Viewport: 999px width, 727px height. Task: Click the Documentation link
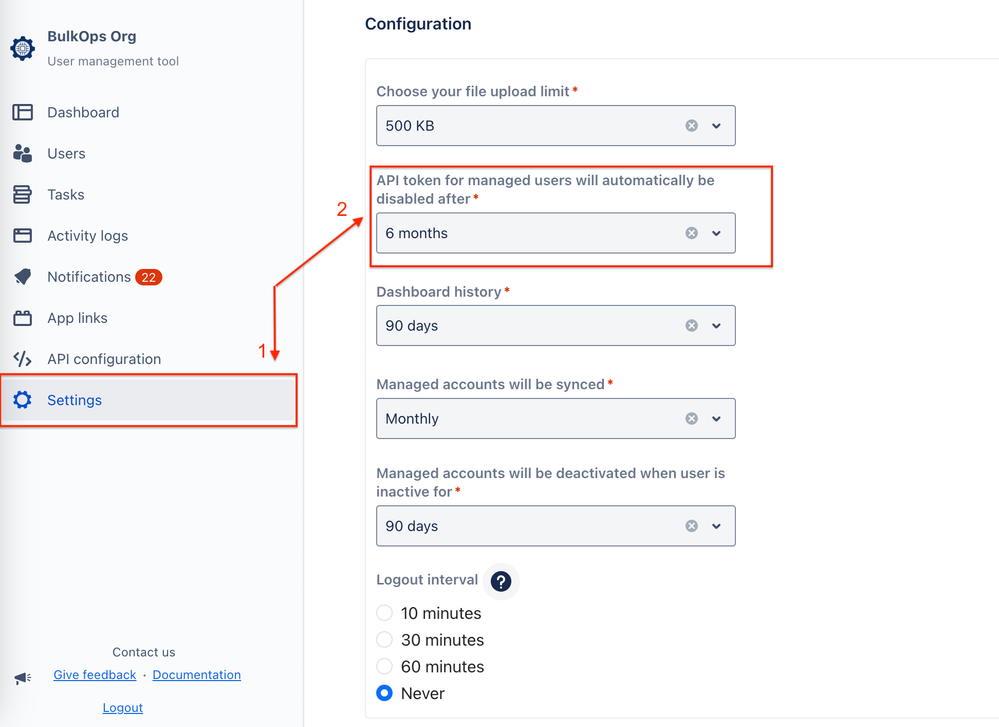[x=196, y=675]
